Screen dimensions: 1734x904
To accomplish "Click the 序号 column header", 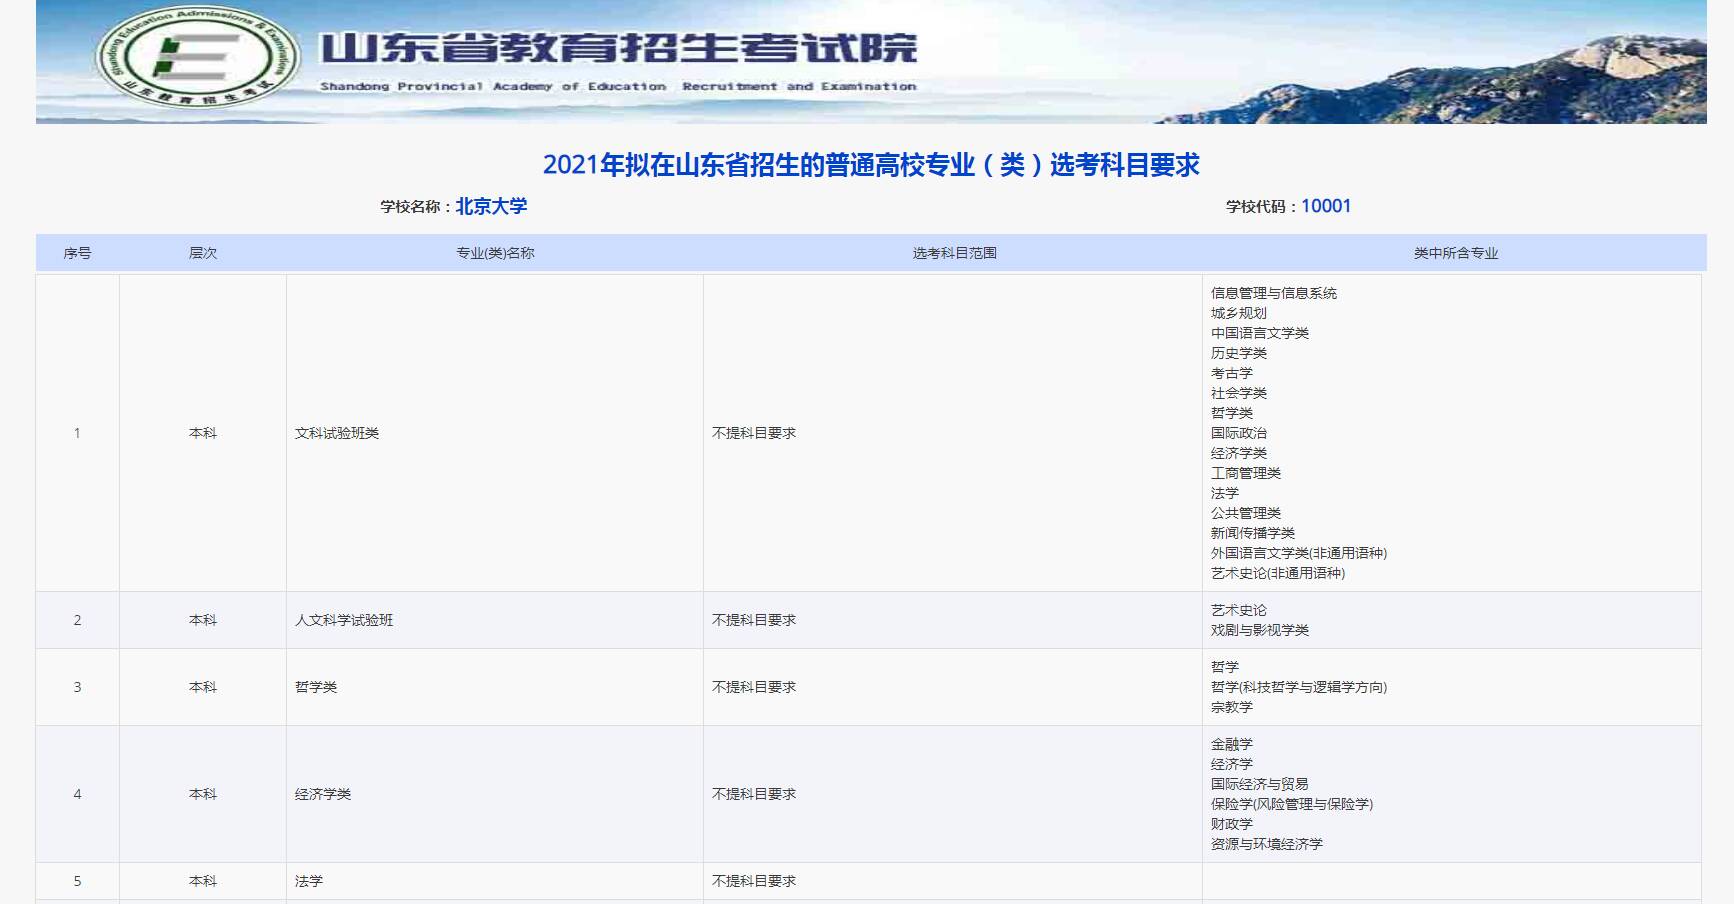I will click(x=77, y=253).
